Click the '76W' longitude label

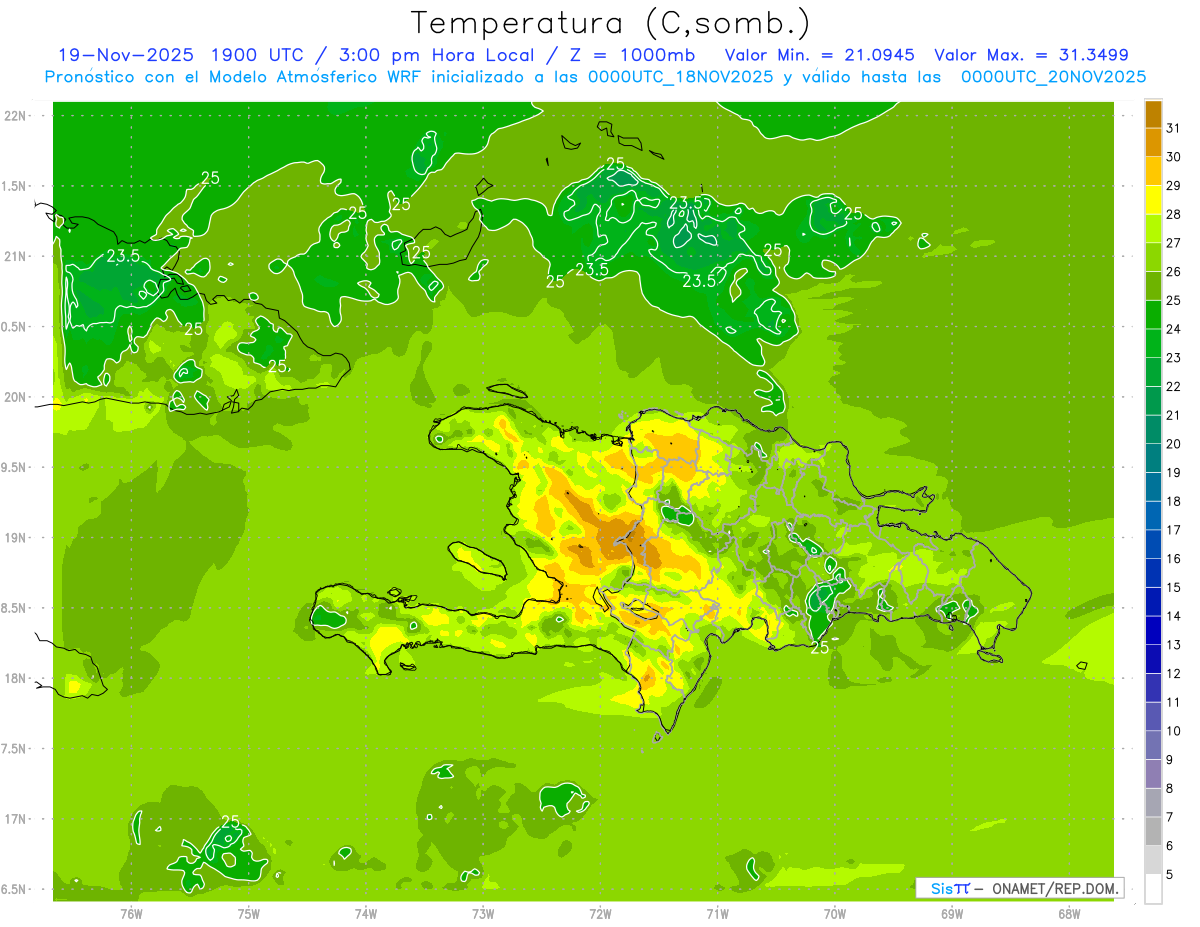pos(131,913)
